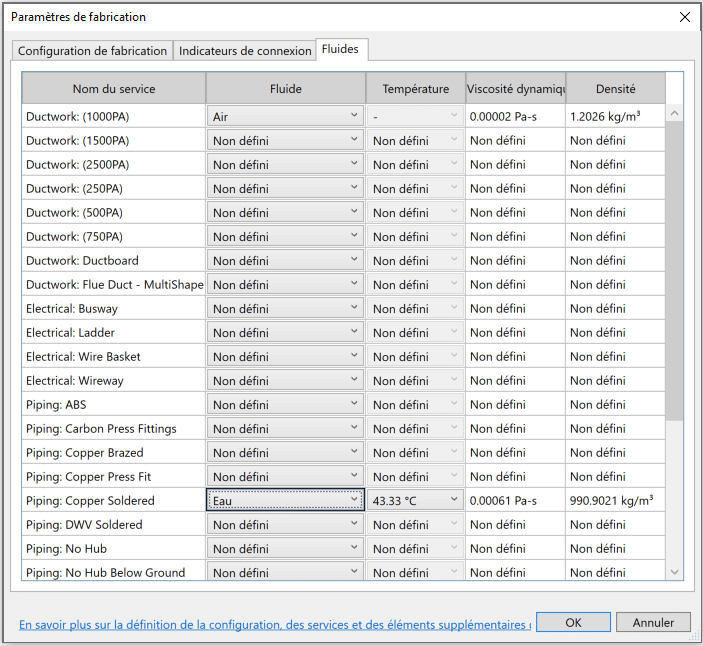The height and width of the screenshot is (646, 703).
Task: Click the 990.9021 kg/m³ density cell
Action: (616, 500)
